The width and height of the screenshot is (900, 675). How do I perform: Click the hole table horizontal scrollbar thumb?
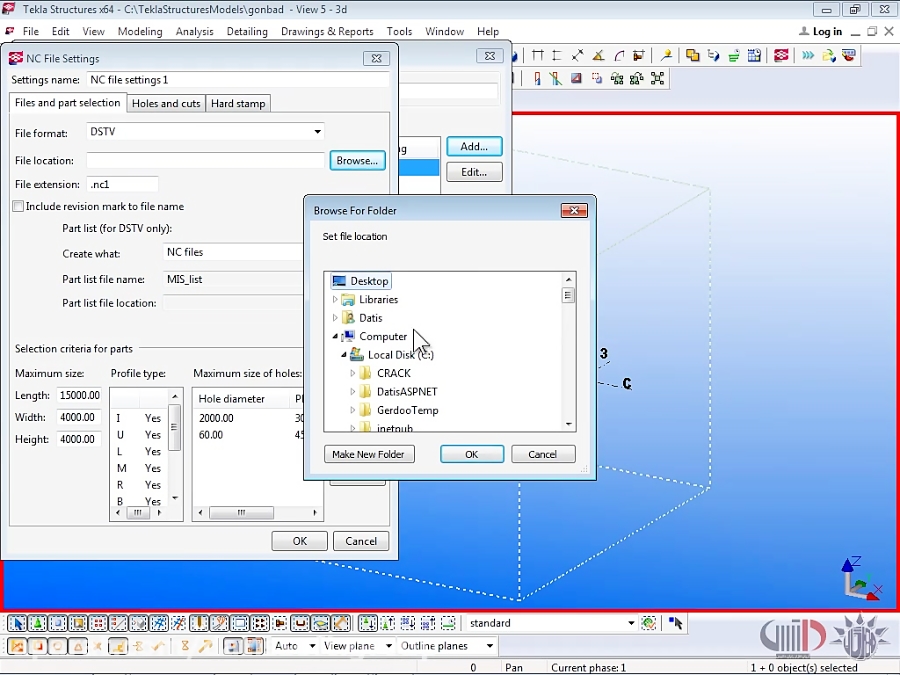241,513
